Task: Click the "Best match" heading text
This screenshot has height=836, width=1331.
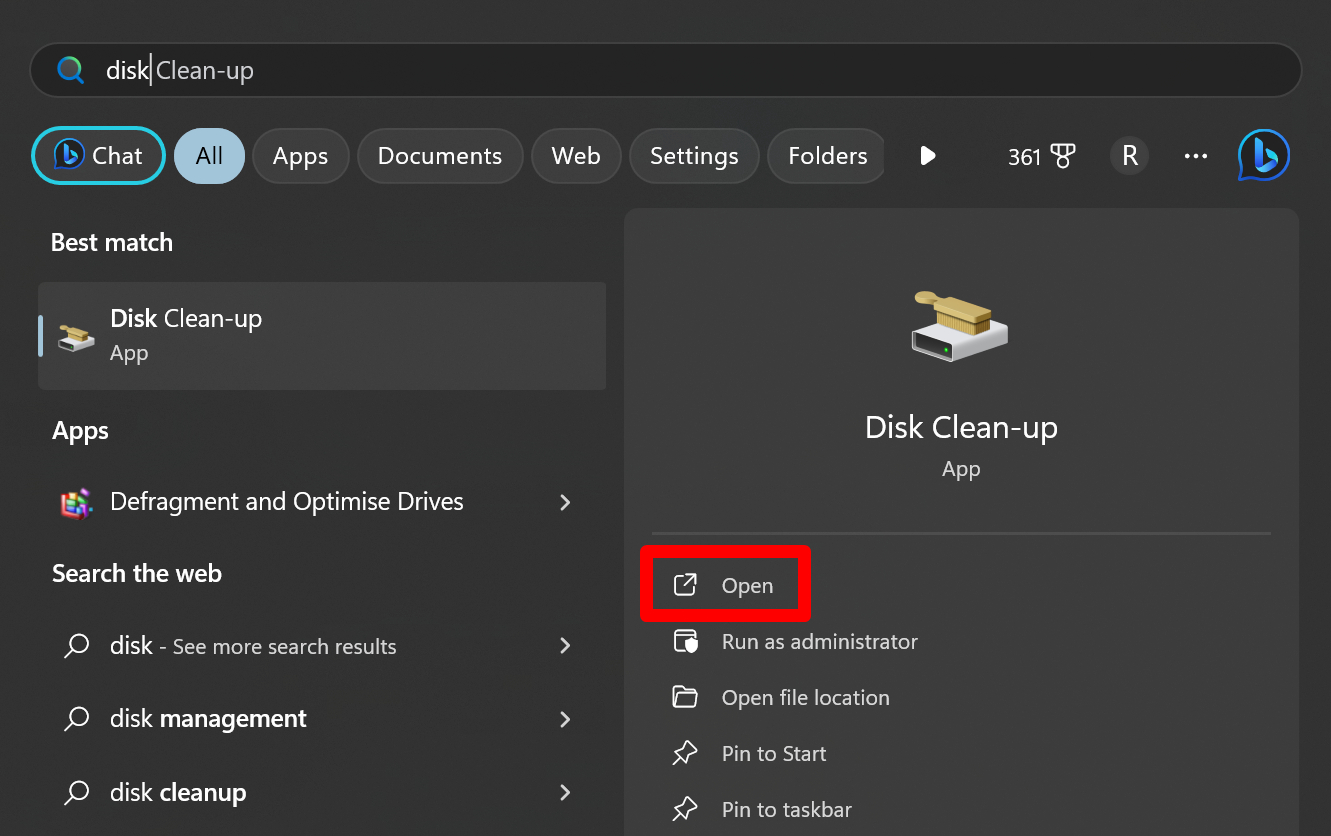Action: point(112,243)
